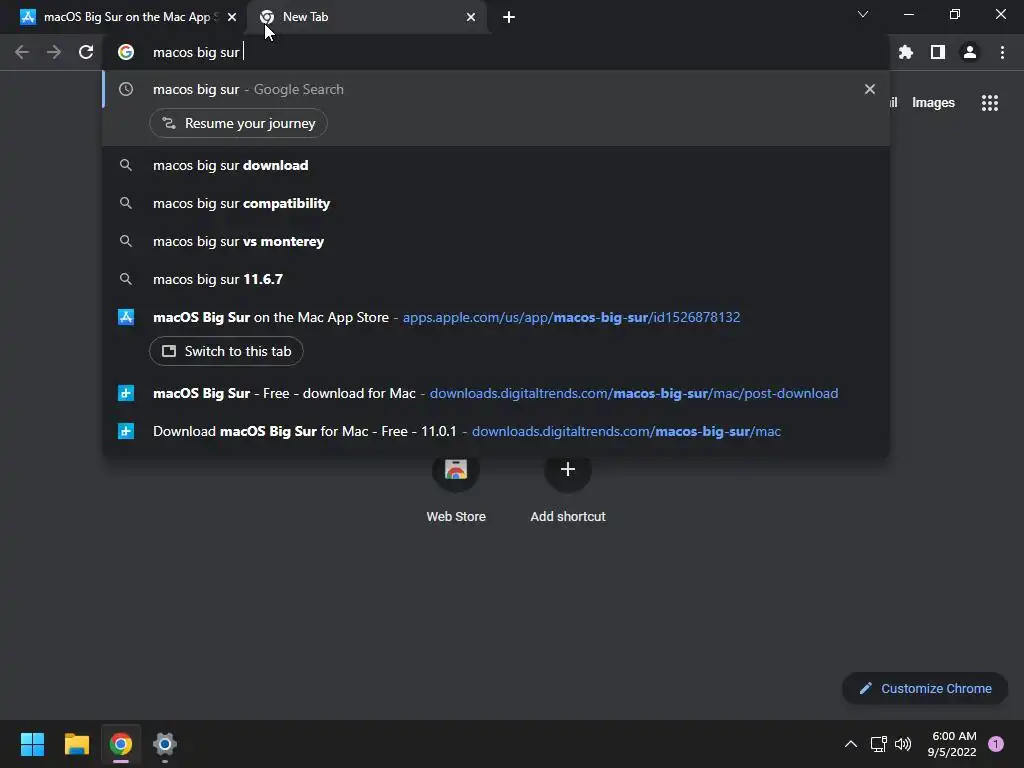Click the App Store icon beside macOS Big Sur suggestion

tap(125, 317)
